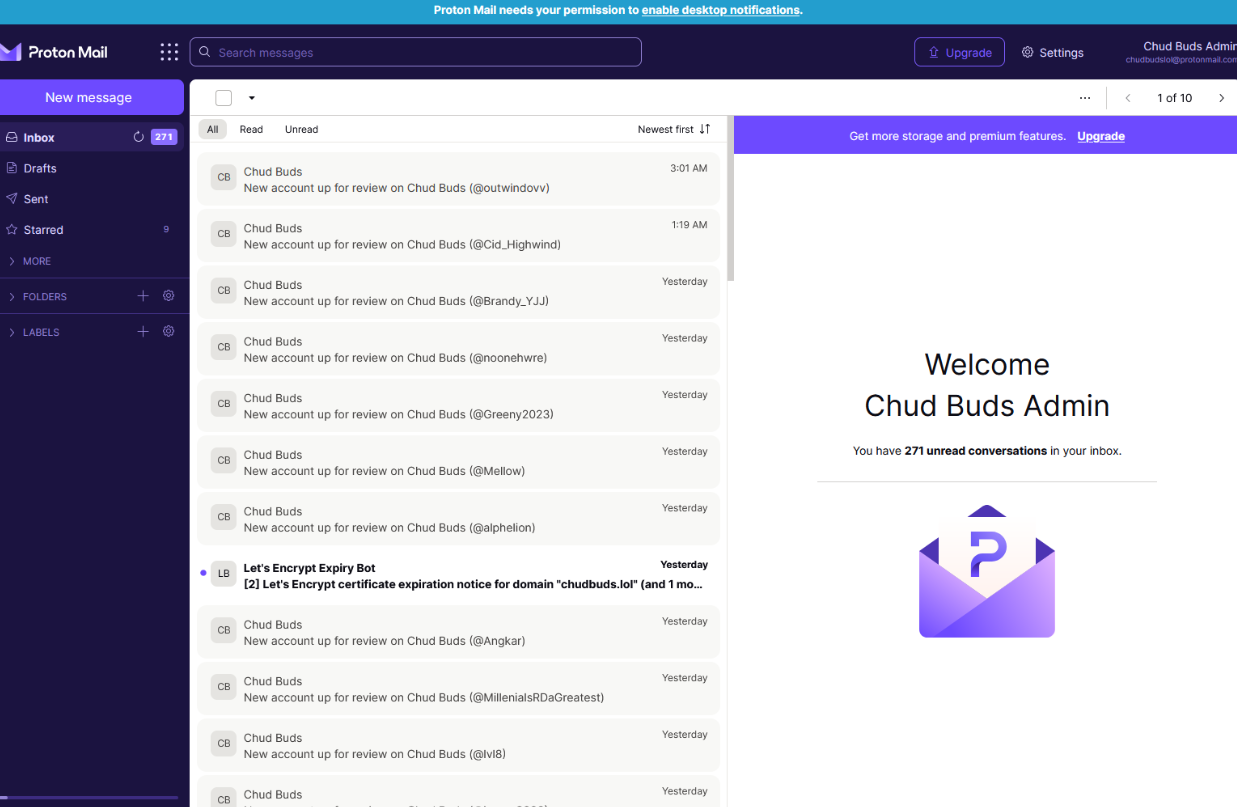Open the three-dot more options menu

[x=1085, y=98]
